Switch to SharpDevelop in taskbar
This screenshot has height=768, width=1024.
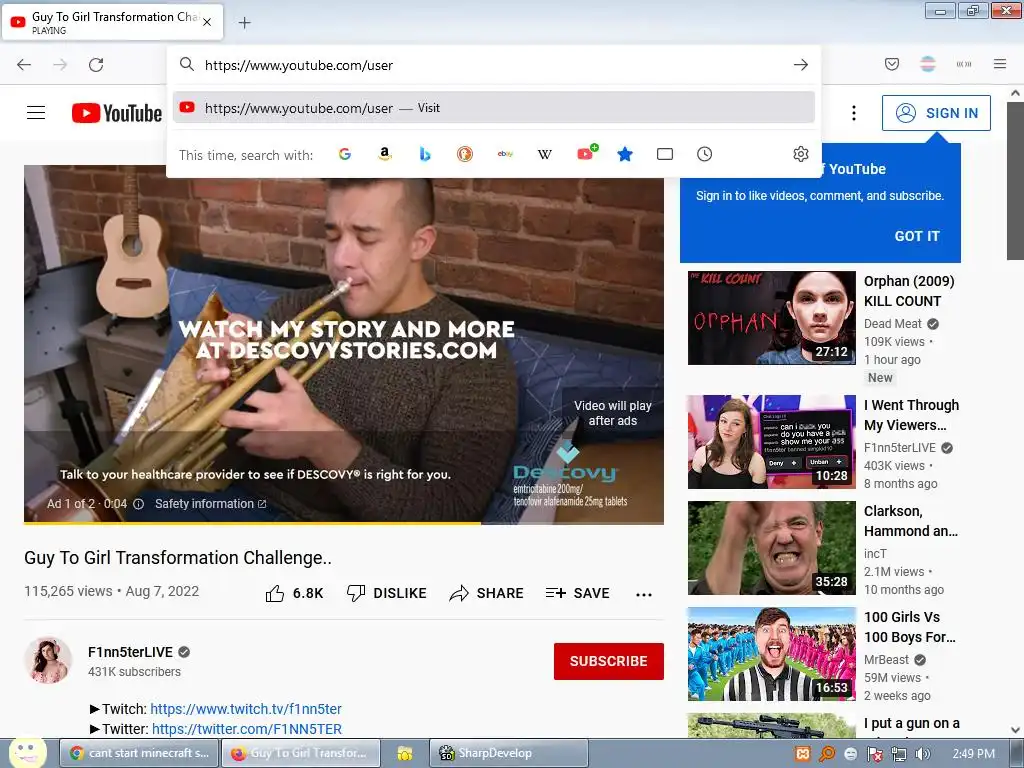pos(509,753)
